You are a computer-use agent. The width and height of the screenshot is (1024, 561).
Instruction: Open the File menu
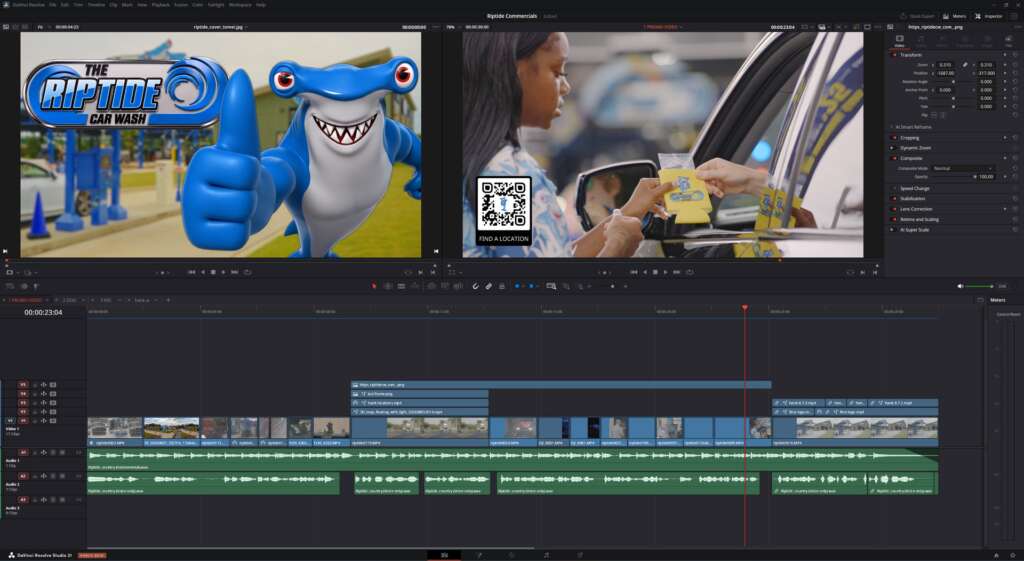coord(52,5)
